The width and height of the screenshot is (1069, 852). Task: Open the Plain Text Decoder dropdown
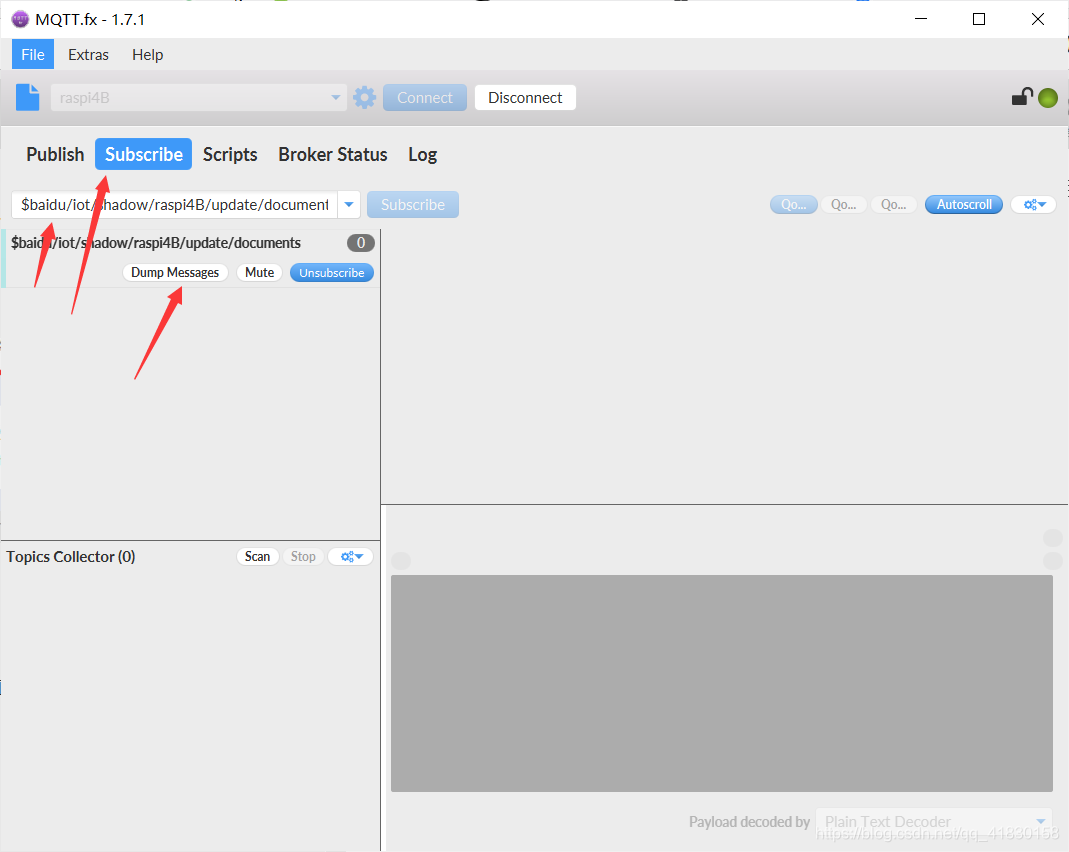pos(934,822)
